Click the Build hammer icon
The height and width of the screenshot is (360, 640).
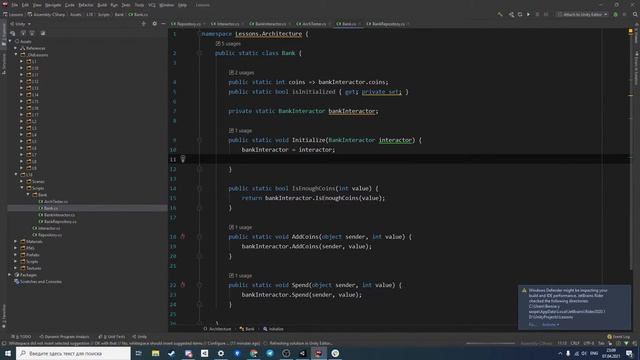tap(500, 14)
